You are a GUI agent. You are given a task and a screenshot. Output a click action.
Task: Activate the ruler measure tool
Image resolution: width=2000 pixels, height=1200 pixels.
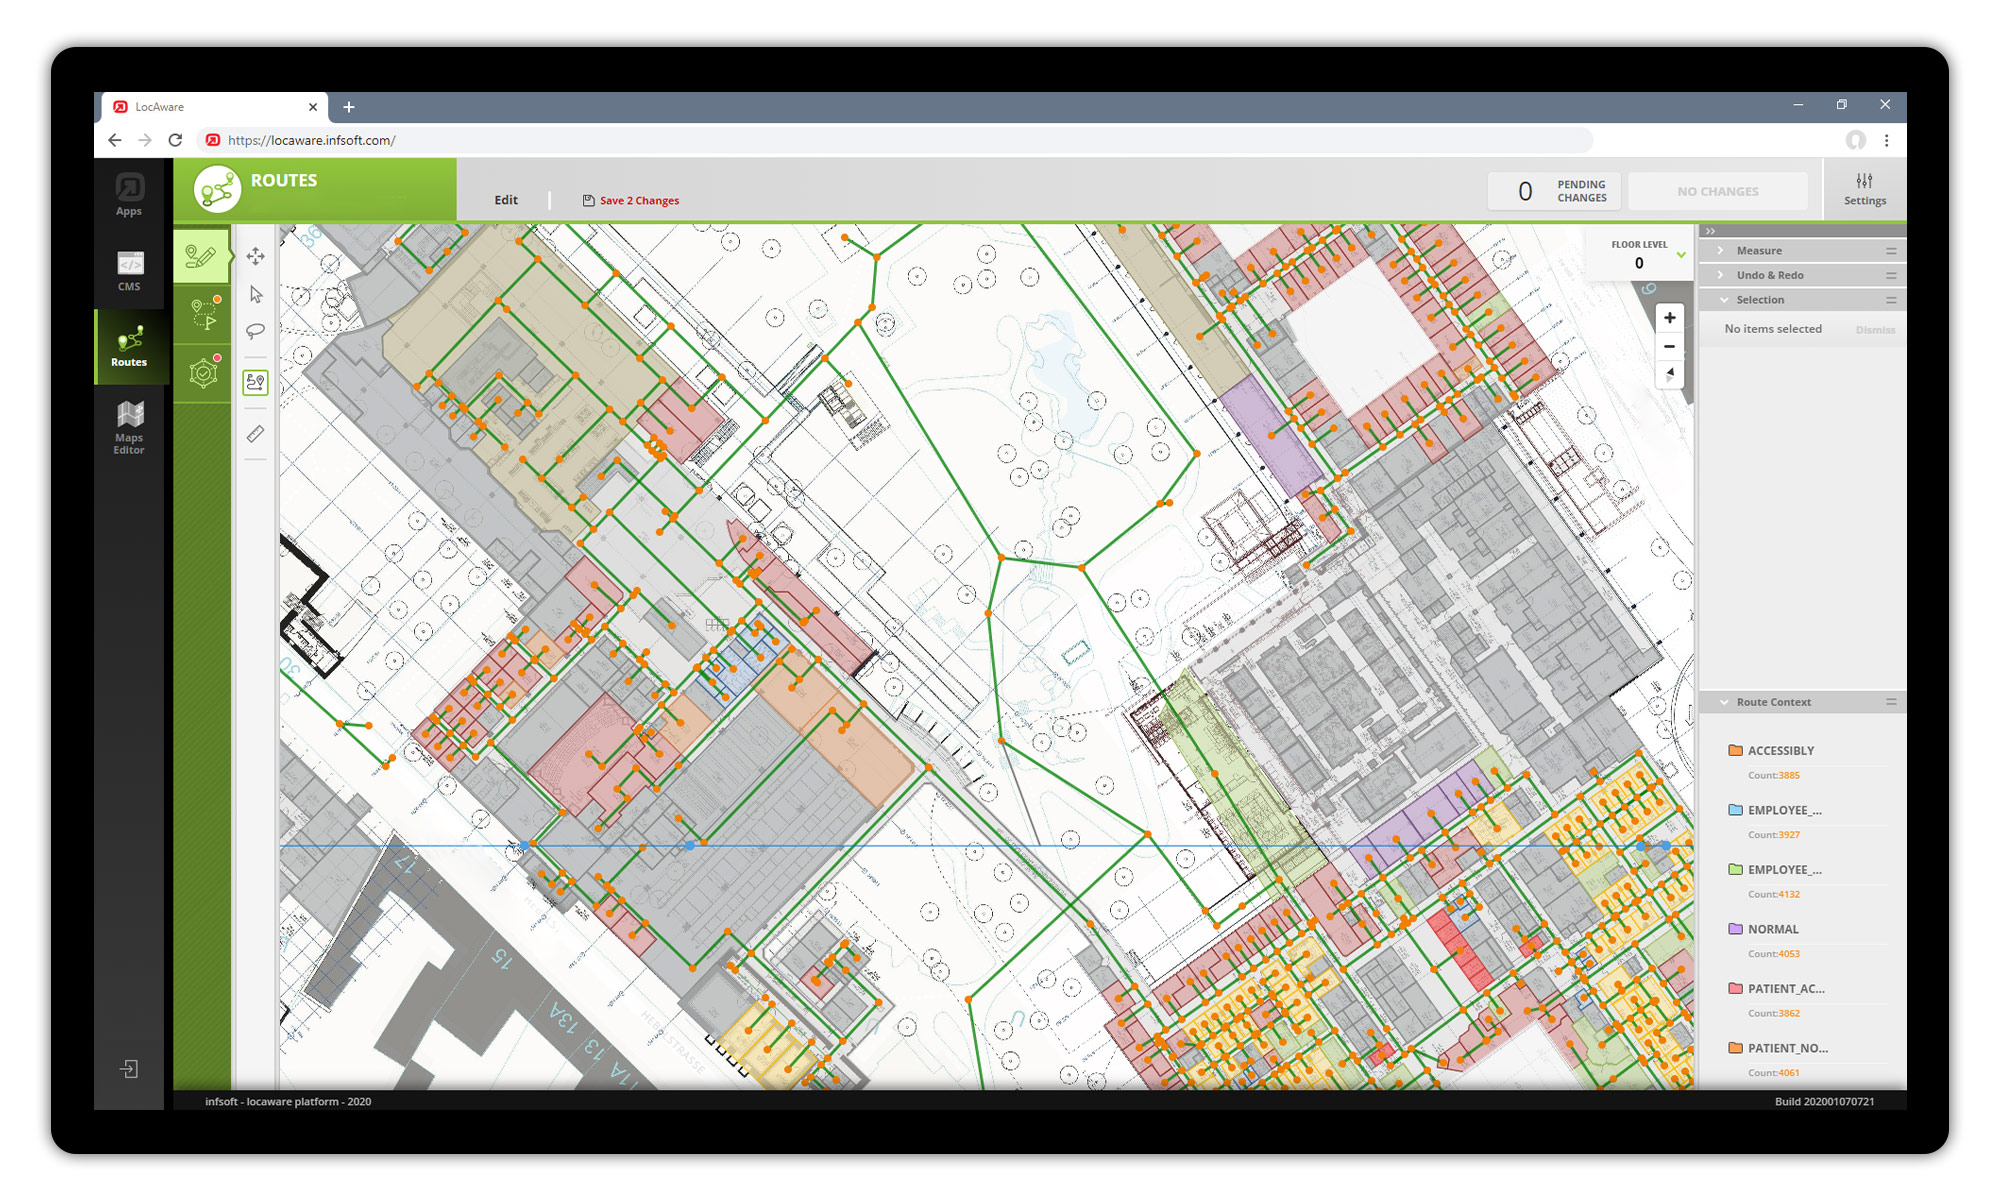point(256,433)
